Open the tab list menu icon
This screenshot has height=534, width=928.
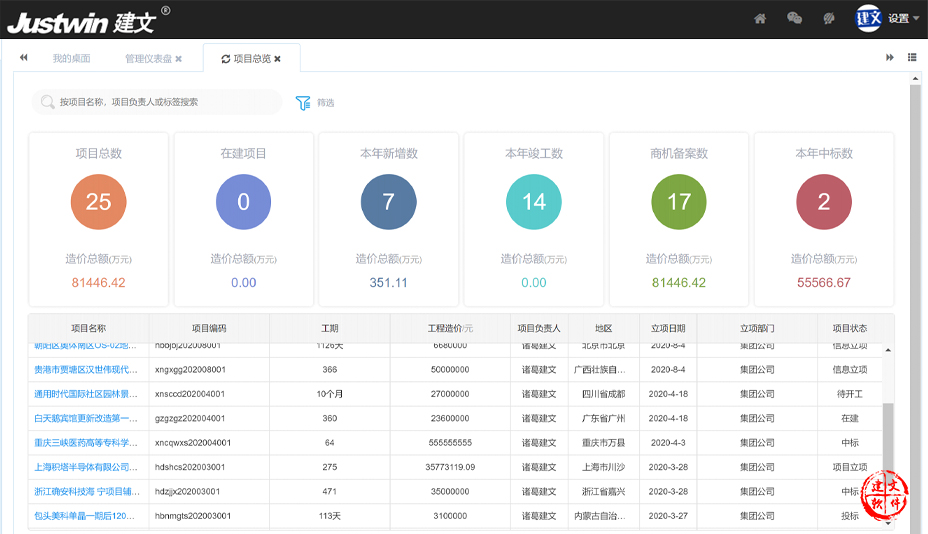(912, 58)
